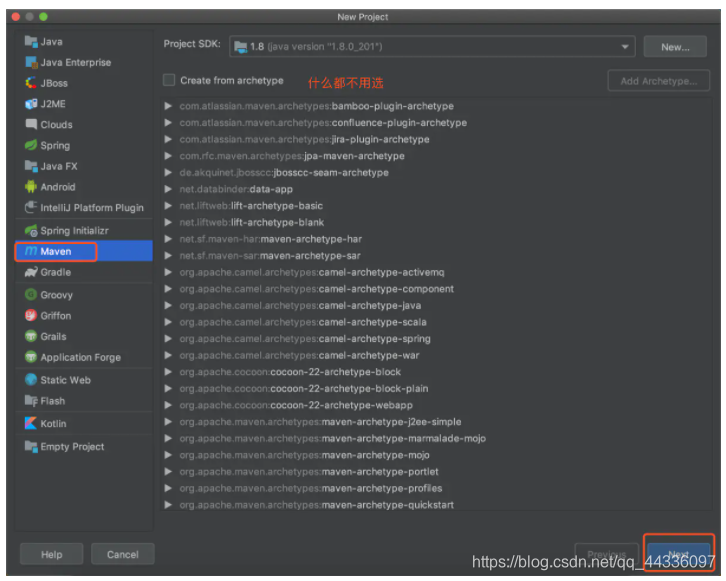Viewport: 726px width, 581px height.
Task: Select the Empty Project icon
Action: point(31,446)
